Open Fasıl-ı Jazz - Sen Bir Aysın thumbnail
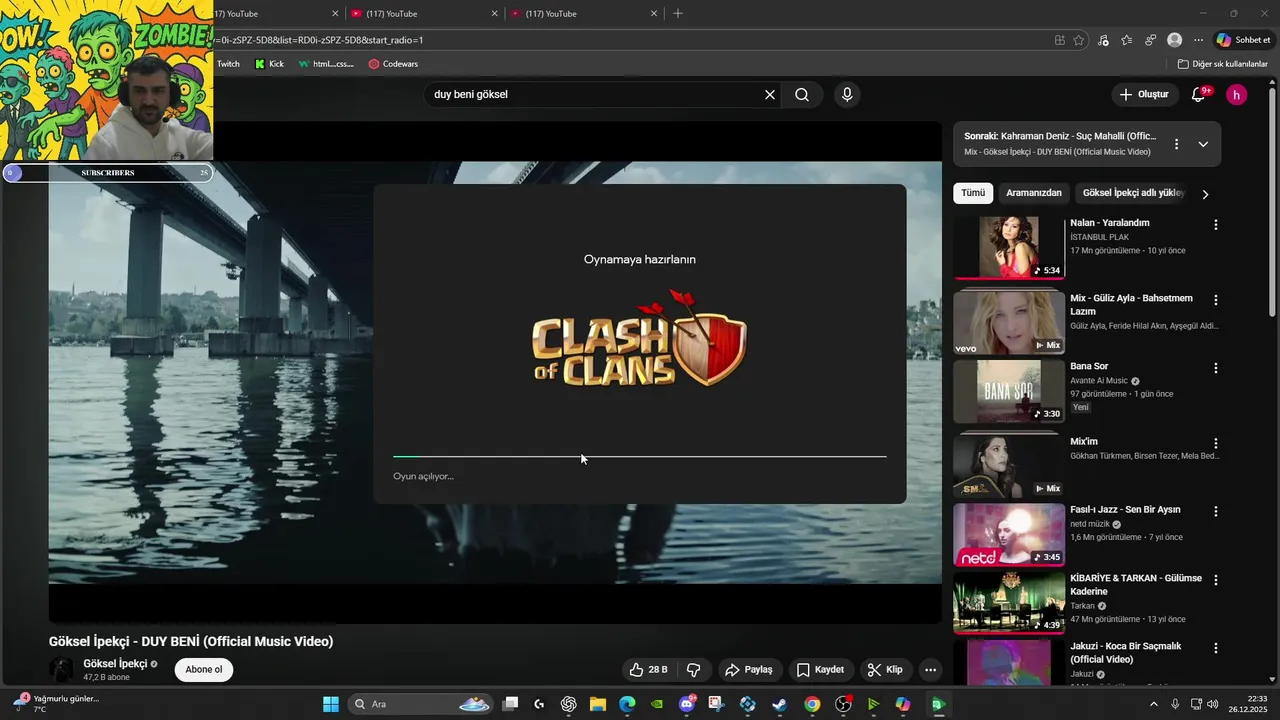The height and width of the screenshot is (720, 1280). pos(1009,535)
